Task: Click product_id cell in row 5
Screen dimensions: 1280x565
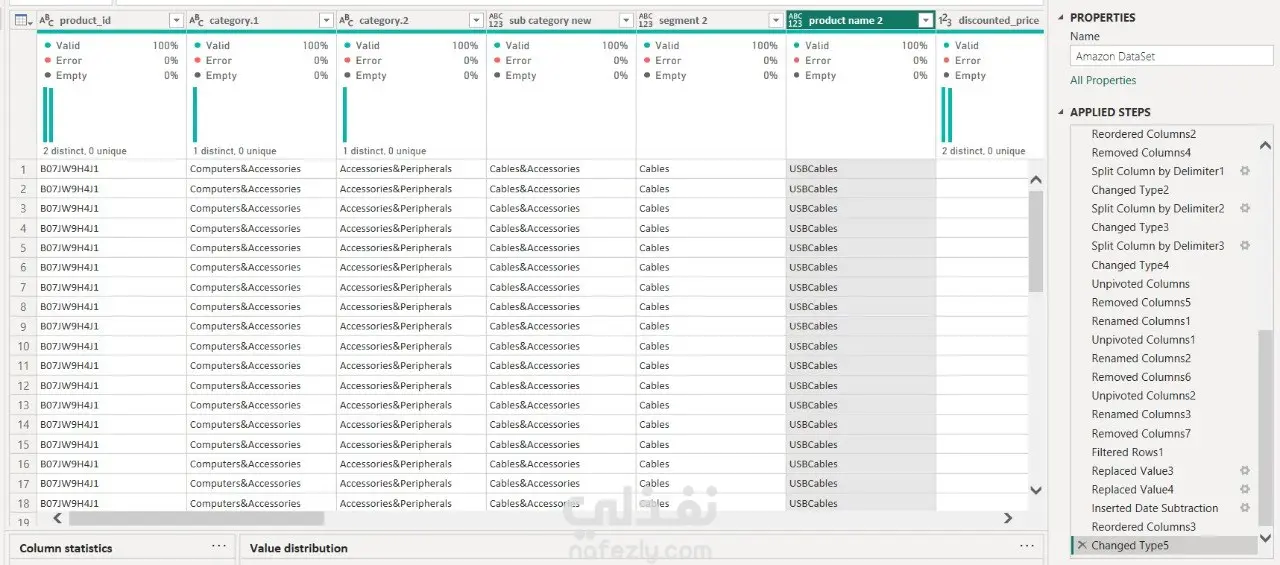Action: pyautogui.click(x=111, y=248)
